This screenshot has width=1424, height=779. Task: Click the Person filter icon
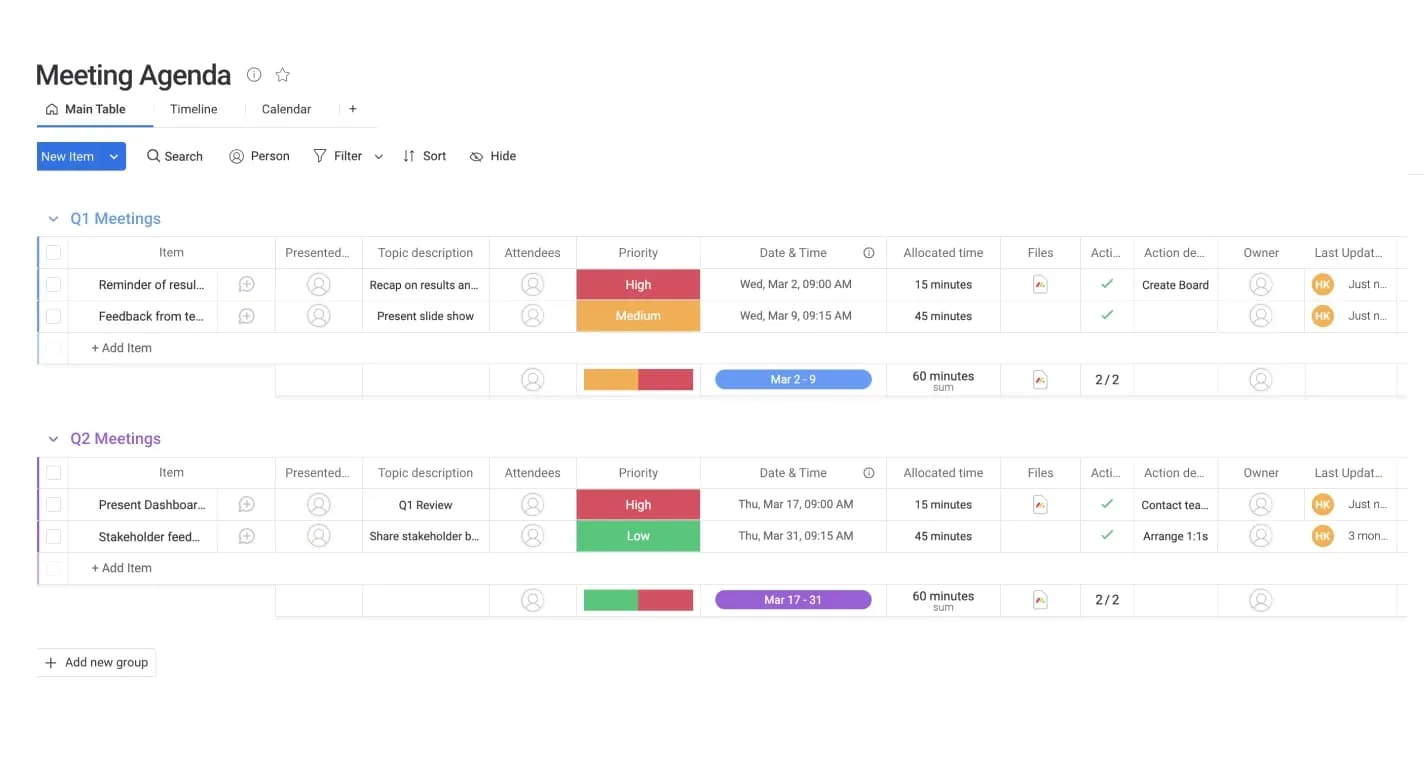point(258,156)
